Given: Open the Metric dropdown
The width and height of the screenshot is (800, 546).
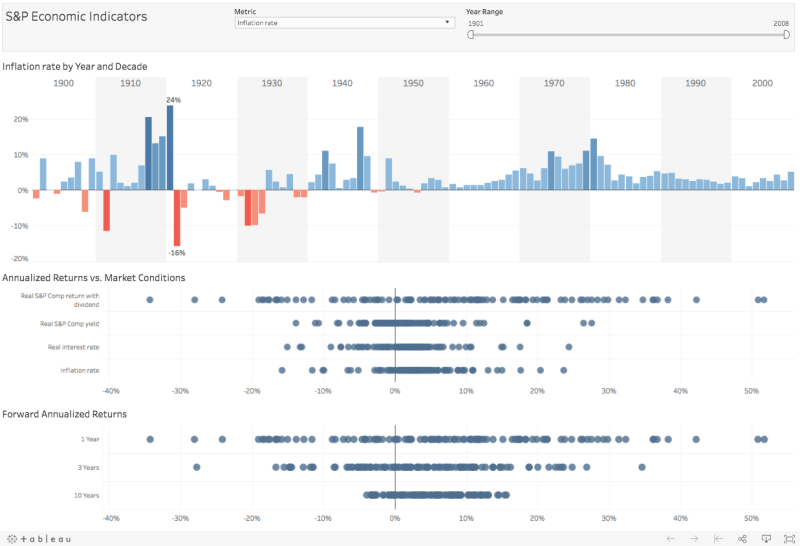Looking at the screenshot, I should 338,22.
